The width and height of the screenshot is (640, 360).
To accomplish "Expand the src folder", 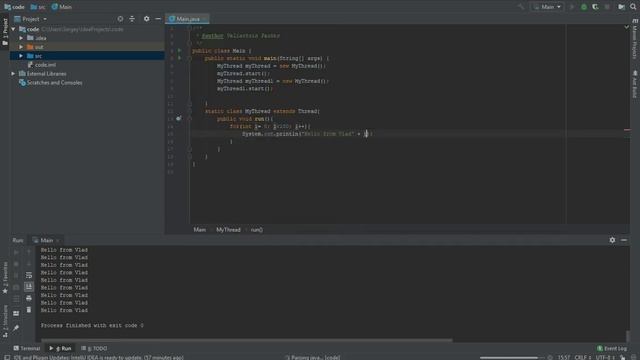I will coord(21,56).
